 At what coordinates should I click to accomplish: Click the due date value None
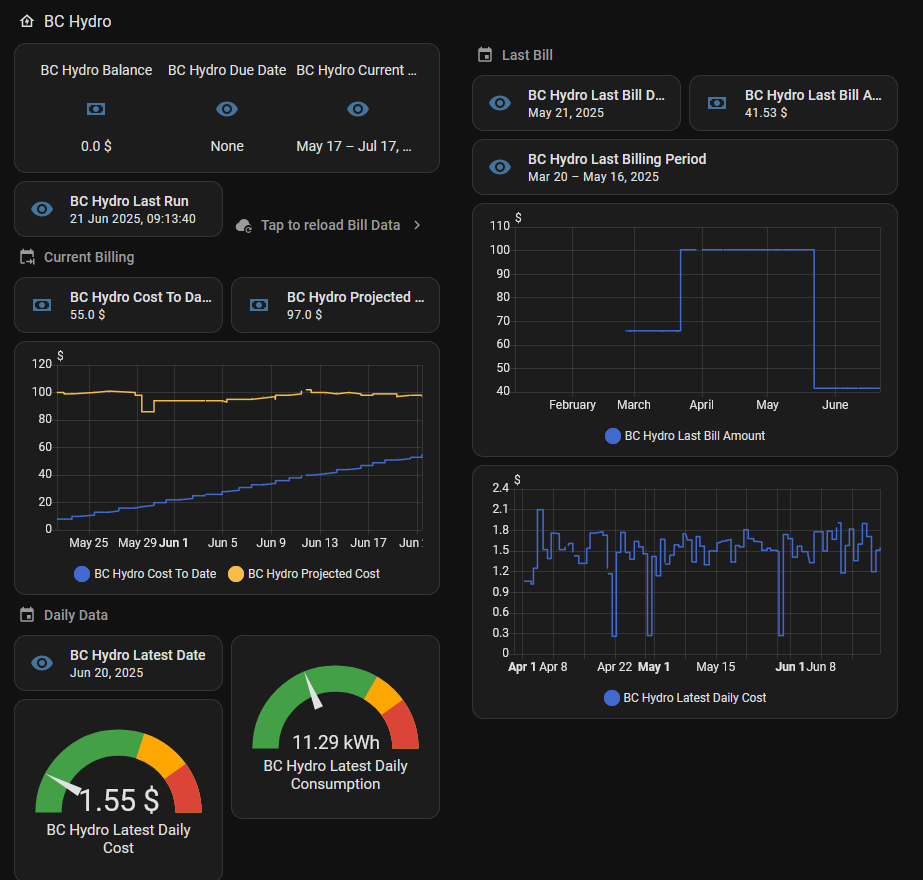[227, 147]
